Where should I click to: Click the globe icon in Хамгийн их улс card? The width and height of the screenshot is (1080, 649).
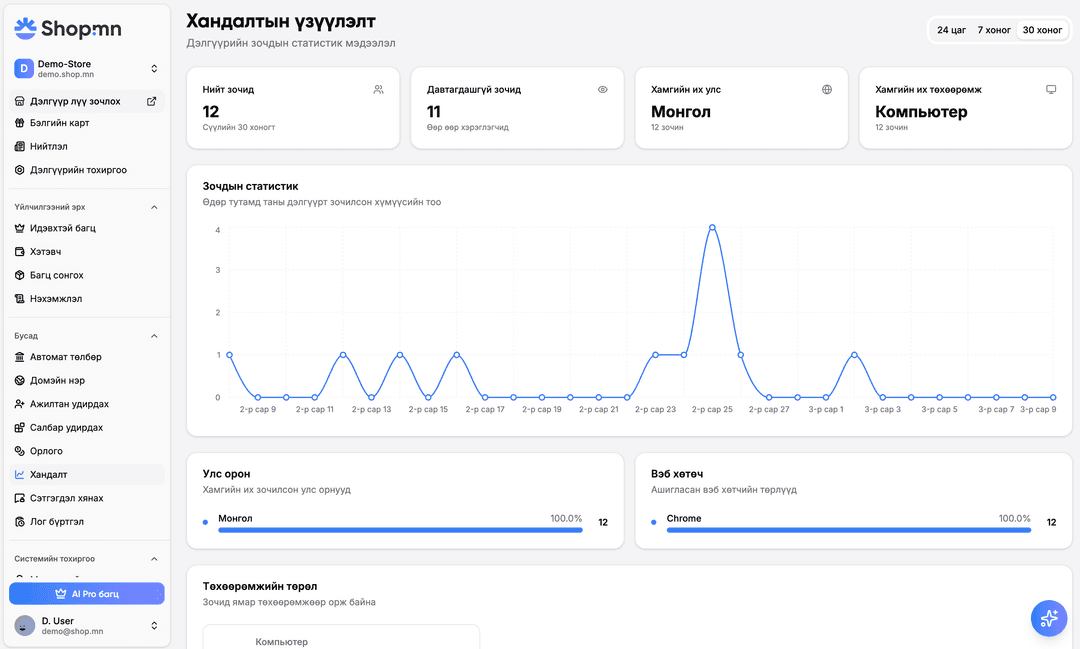click(x=827, y=90)
